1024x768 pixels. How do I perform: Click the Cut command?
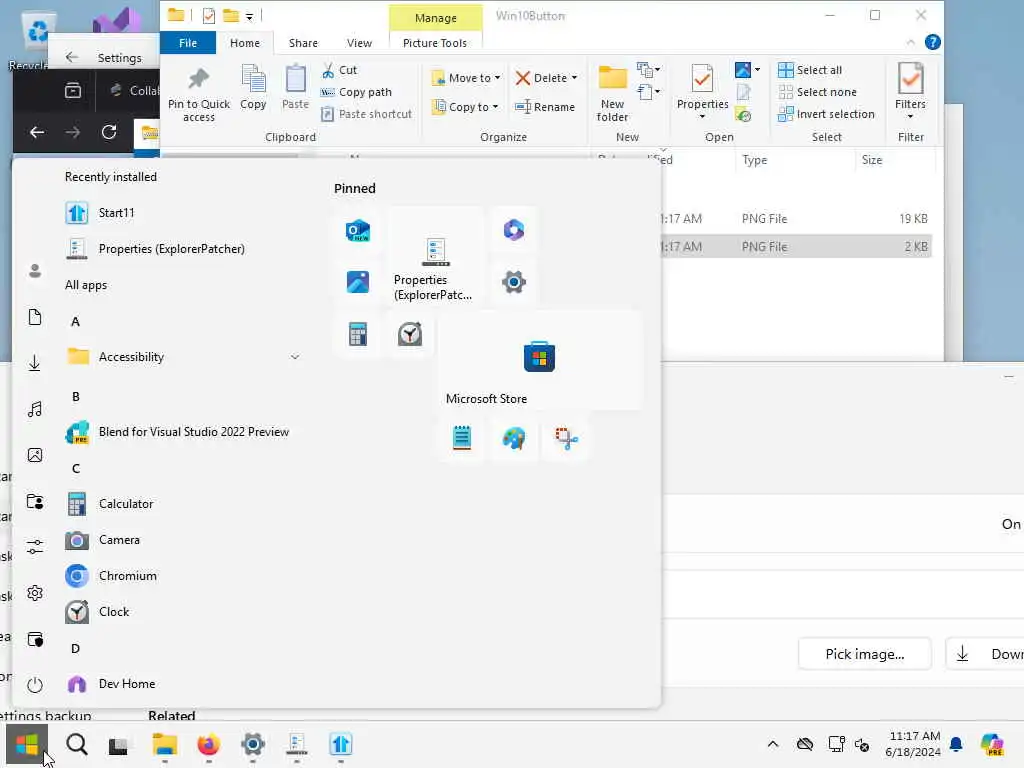click(340, 70)
